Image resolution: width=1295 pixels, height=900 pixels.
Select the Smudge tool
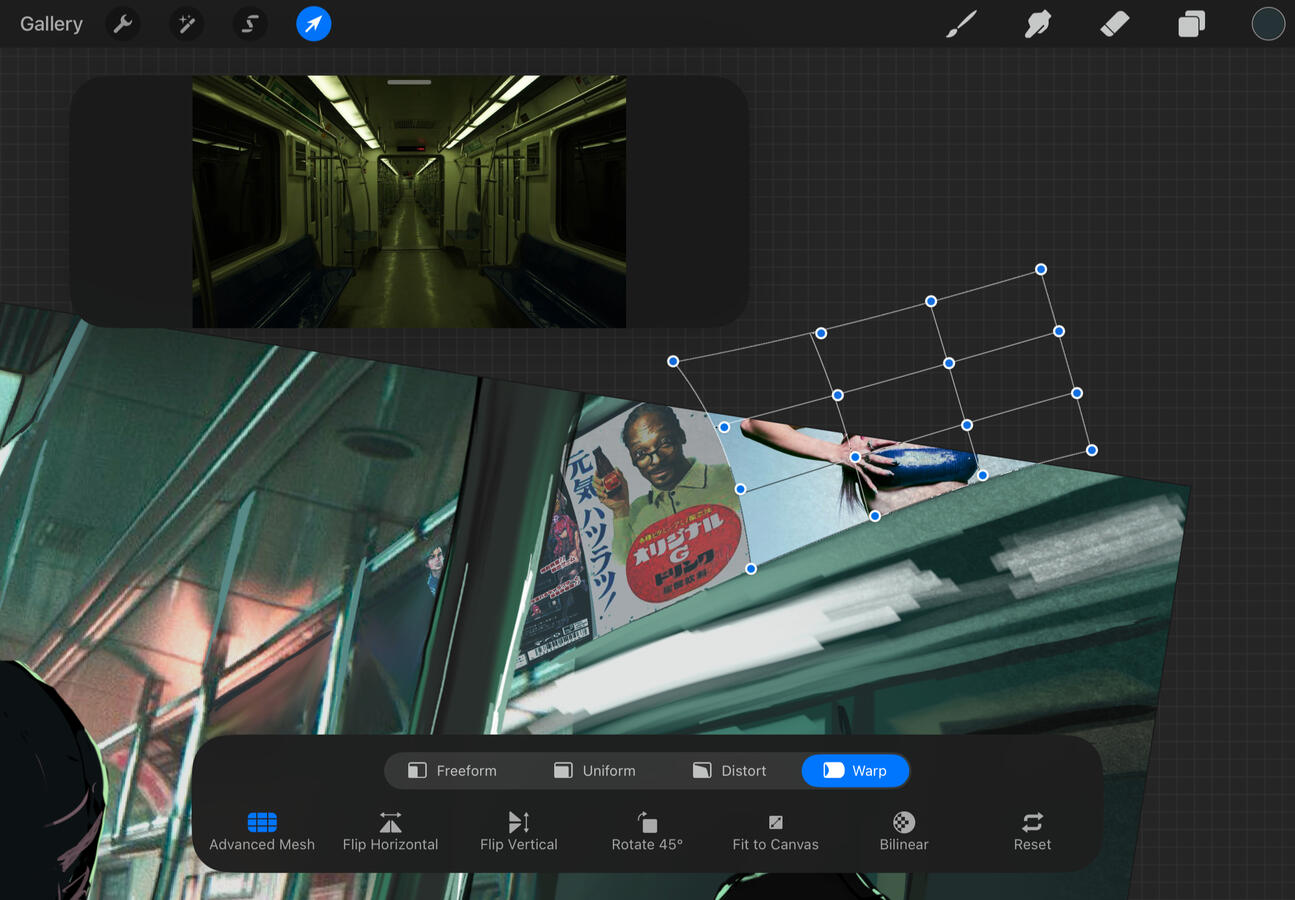(x=1037, y=23)
